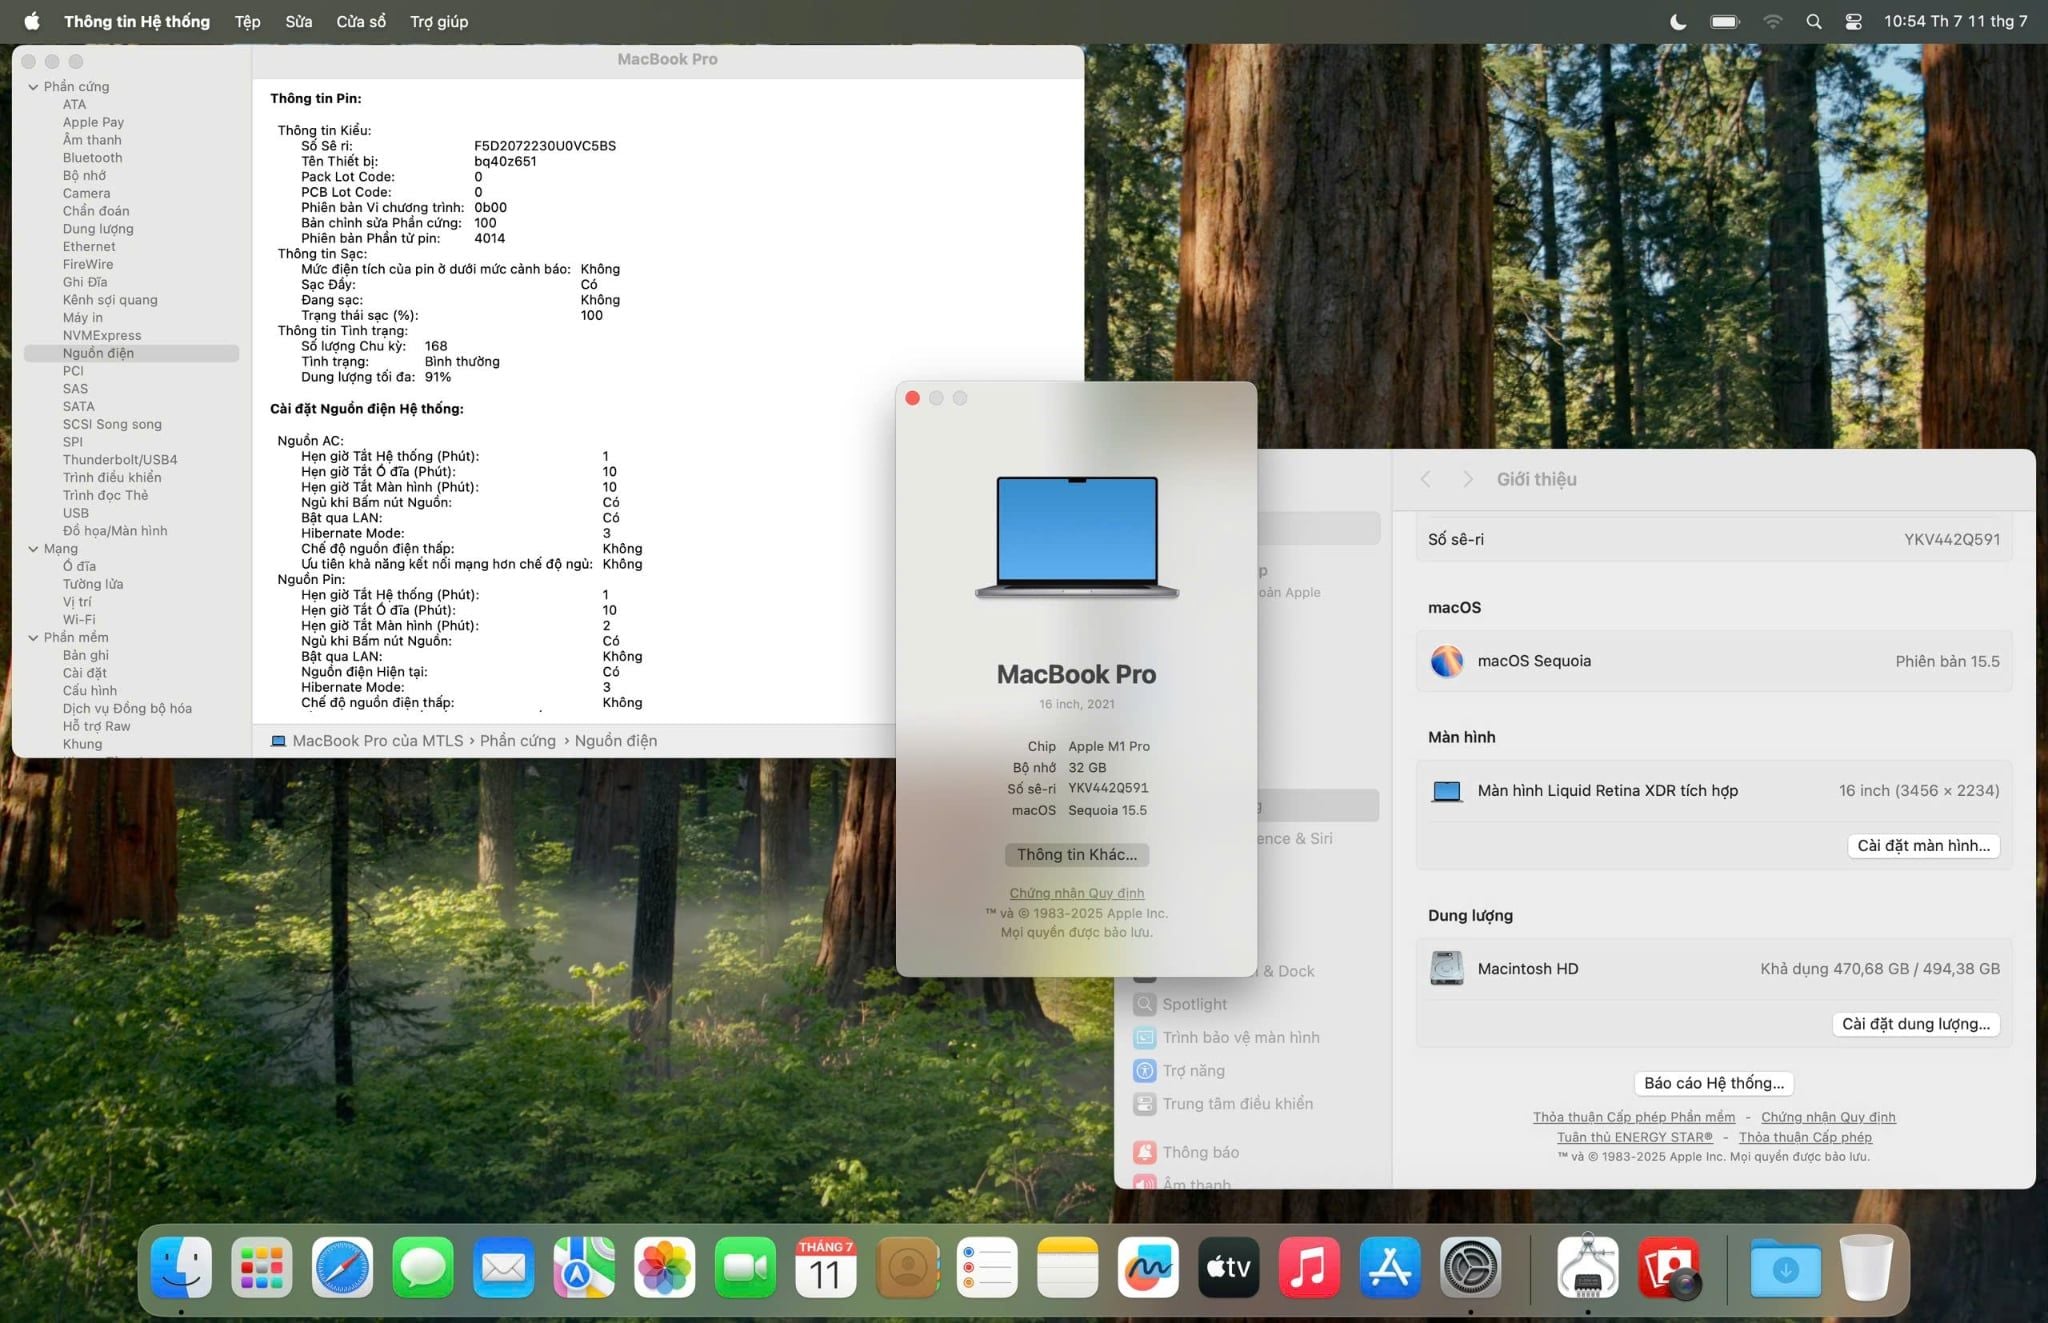Select Apple Pay in hardware sidebar
This screenshot has height=1323, width=2048.
[93, 122]
